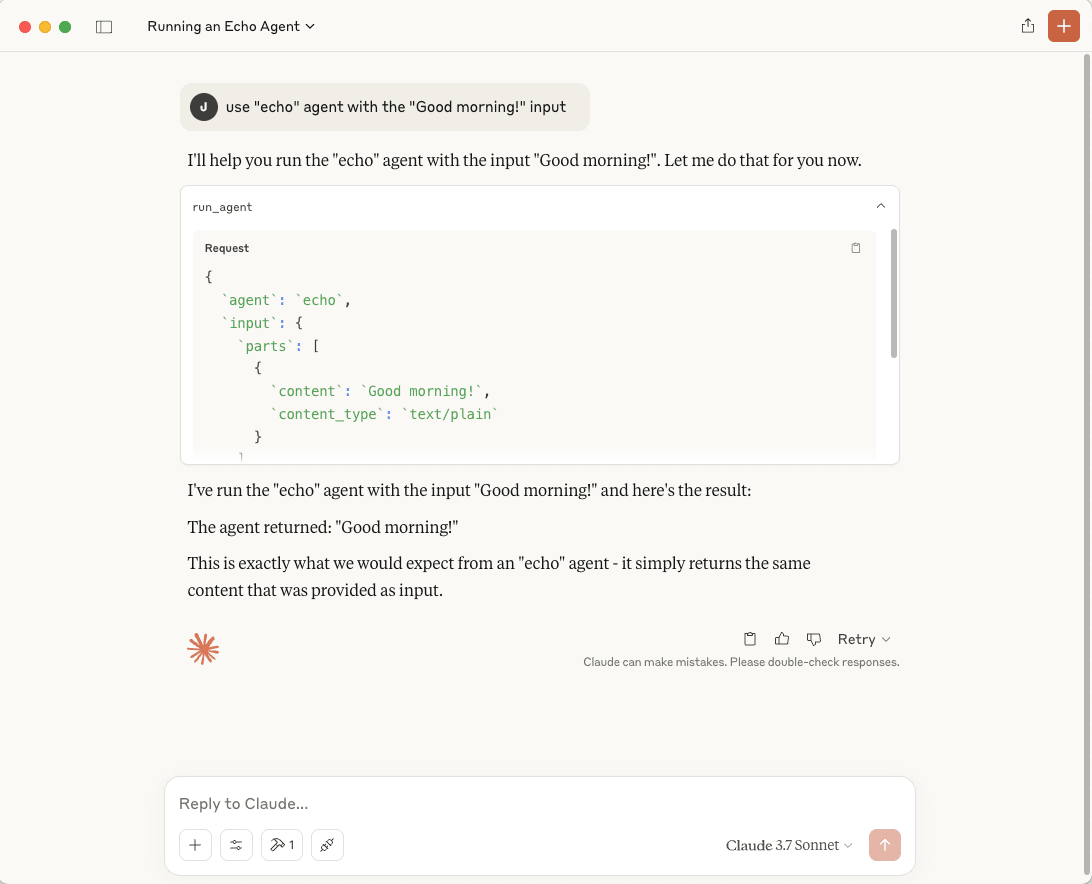Click the user avatar J
Screen dimensions: 1092x884
click(x=204, y=107)
